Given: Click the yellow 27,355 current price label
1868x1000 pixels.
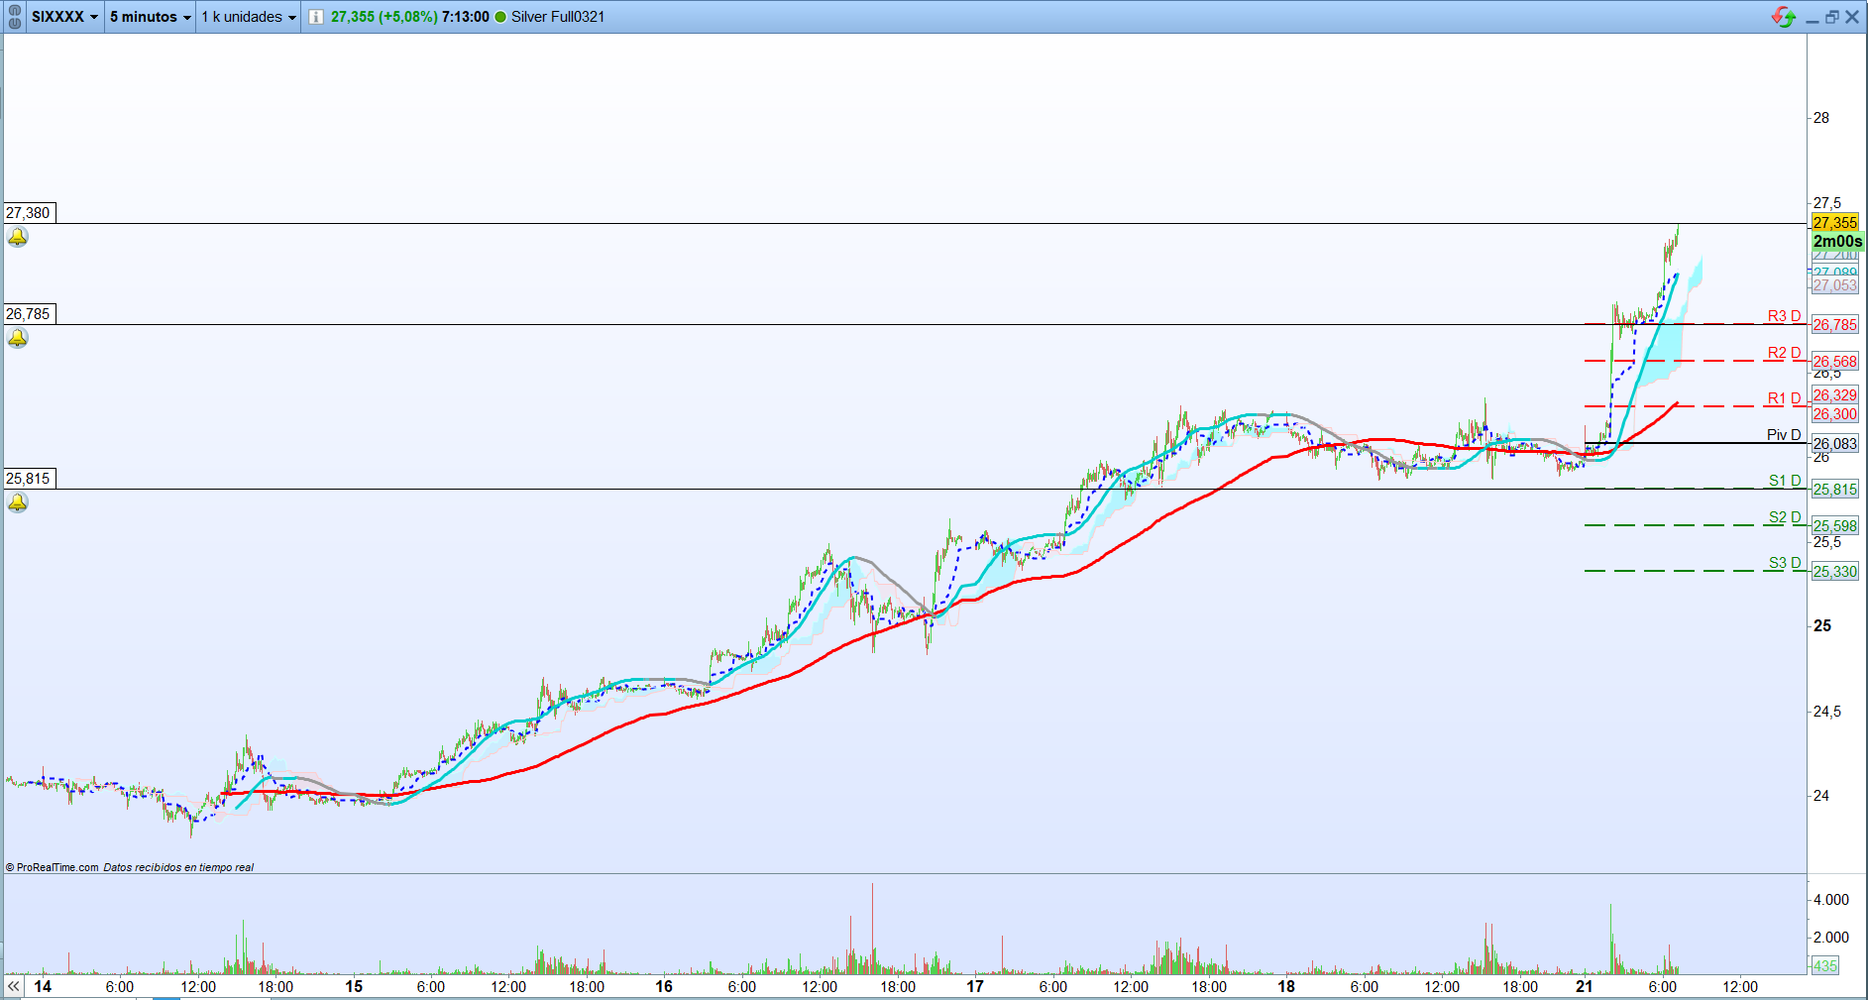Looking at the screenshot, I should pos(1835,223).
